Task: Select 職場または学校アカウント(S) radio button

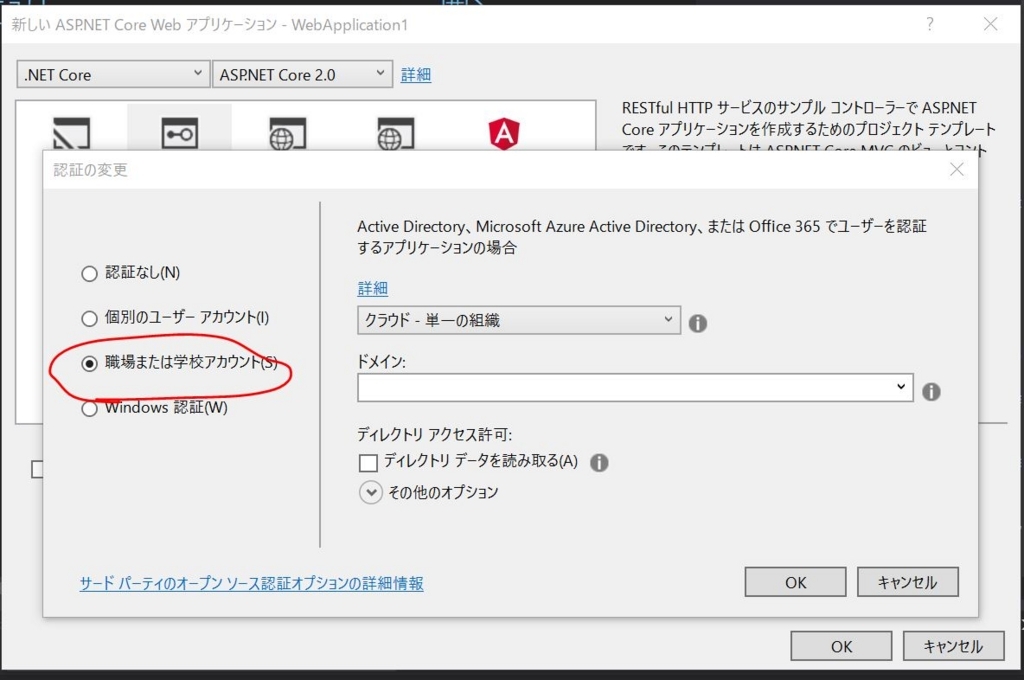Action: pos(89,363)
